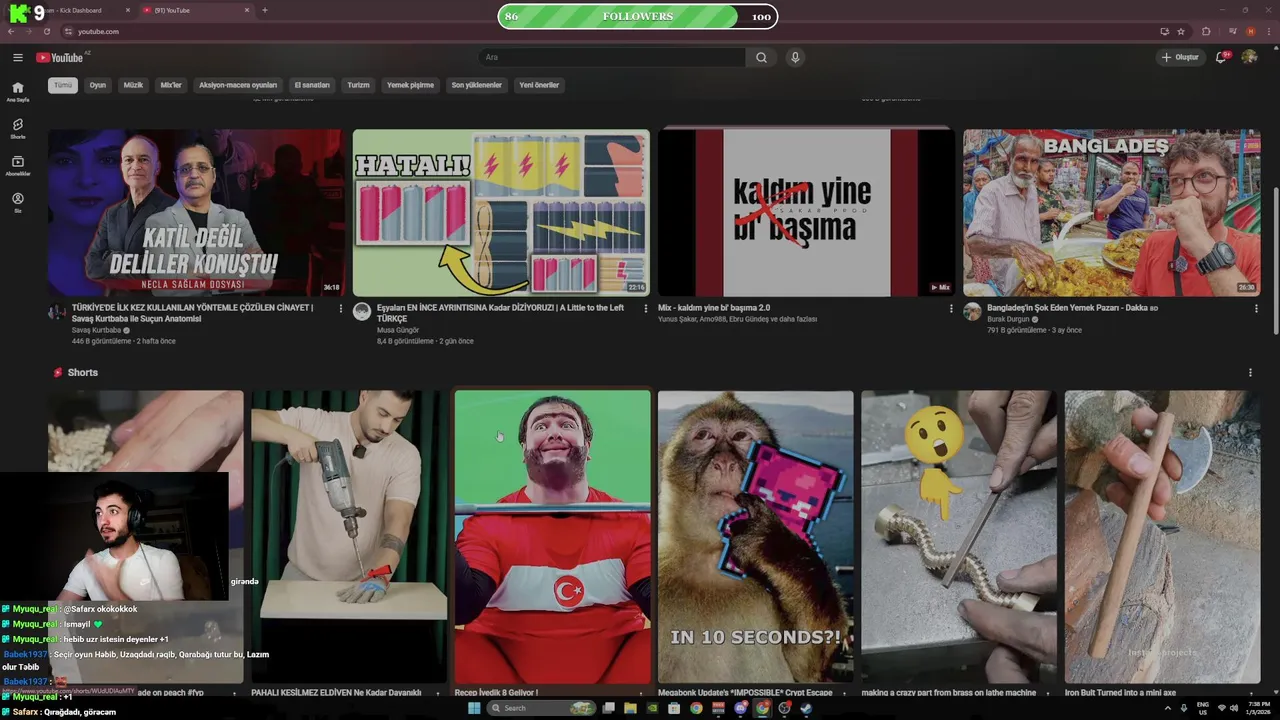This screenshot has width=1280, height=720.
Task: Click the Oluştur create button
Action: pos(1180,57)
